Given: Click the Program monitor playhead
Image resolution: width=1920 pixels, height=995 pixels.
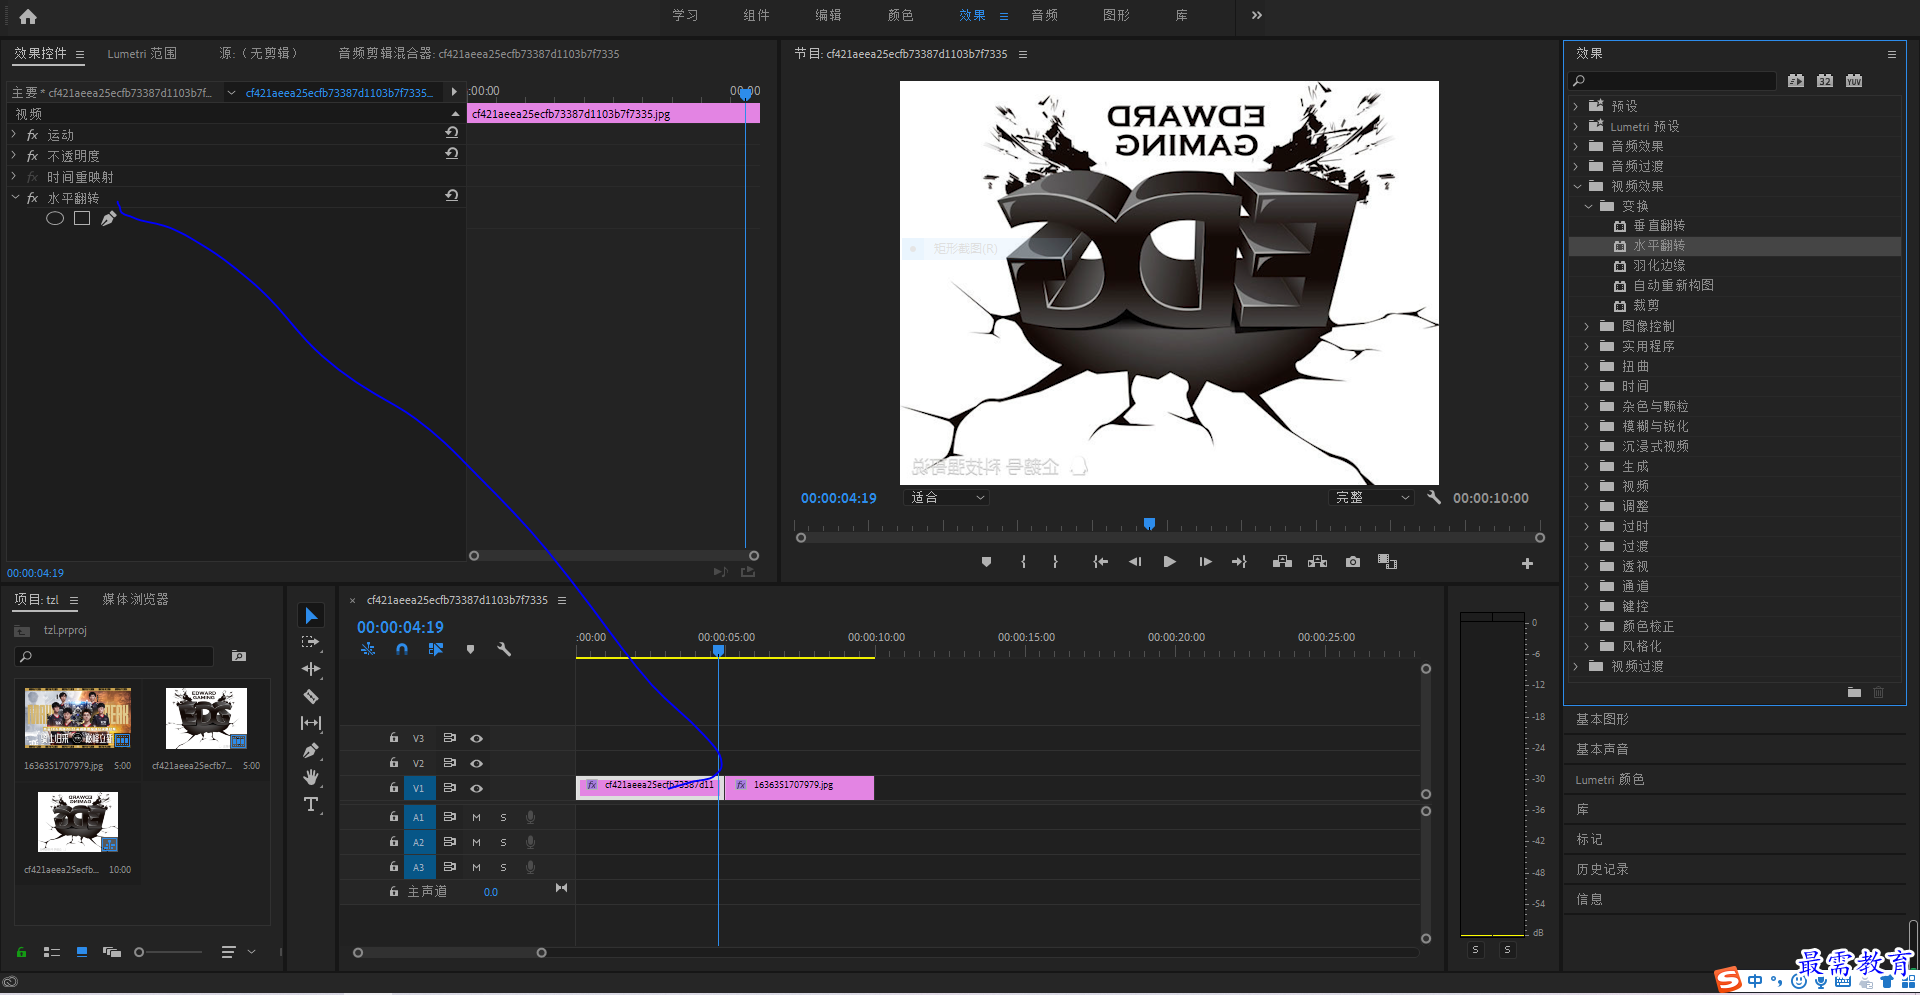Looking at the screenshot, I should (x=1149, y=524).
